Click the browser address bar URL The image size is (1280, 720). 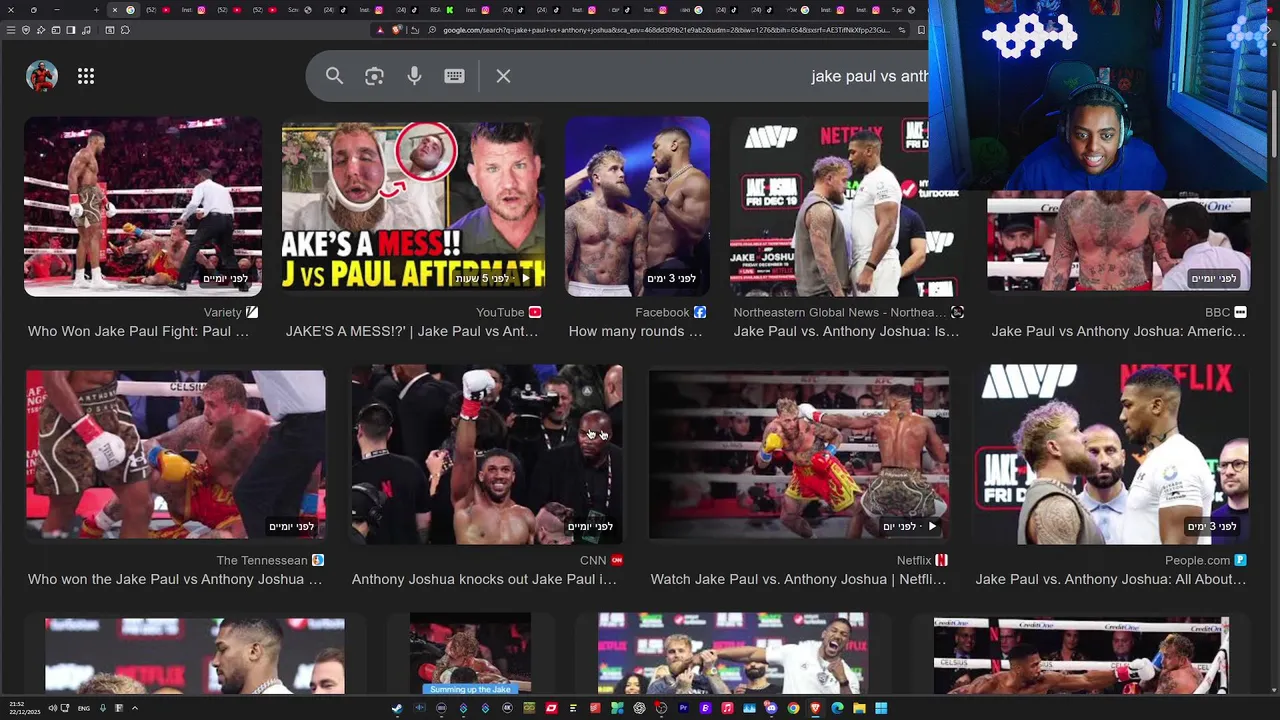[666, 30]
